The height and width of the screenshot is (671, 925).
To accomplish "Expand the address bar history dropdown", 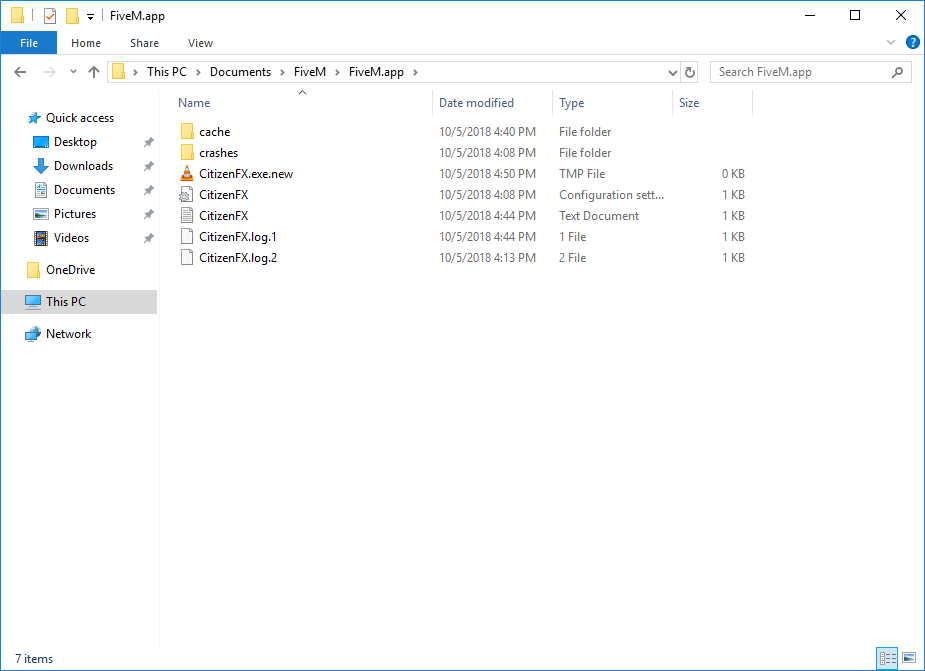I will coord(673,73).
